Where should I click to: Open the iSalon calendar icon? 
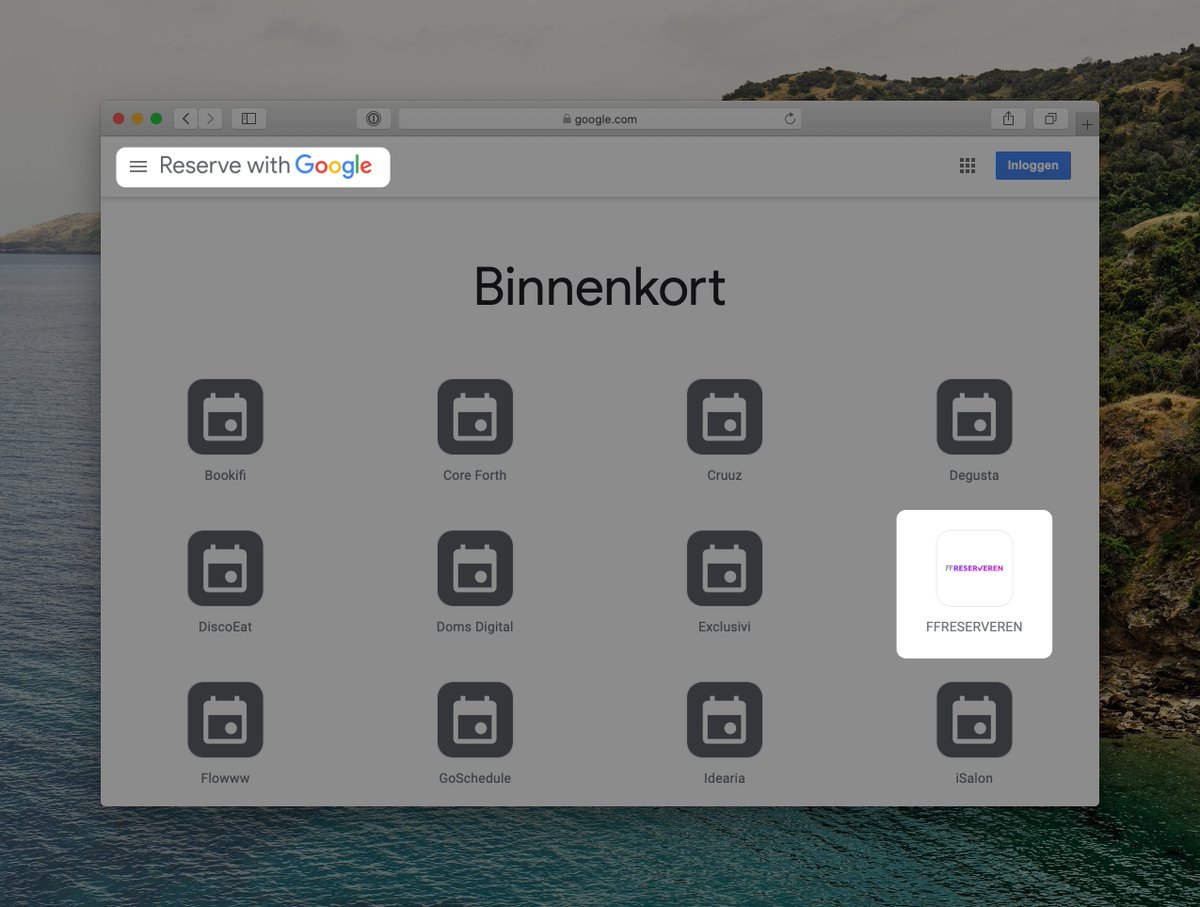pos(974,720)
